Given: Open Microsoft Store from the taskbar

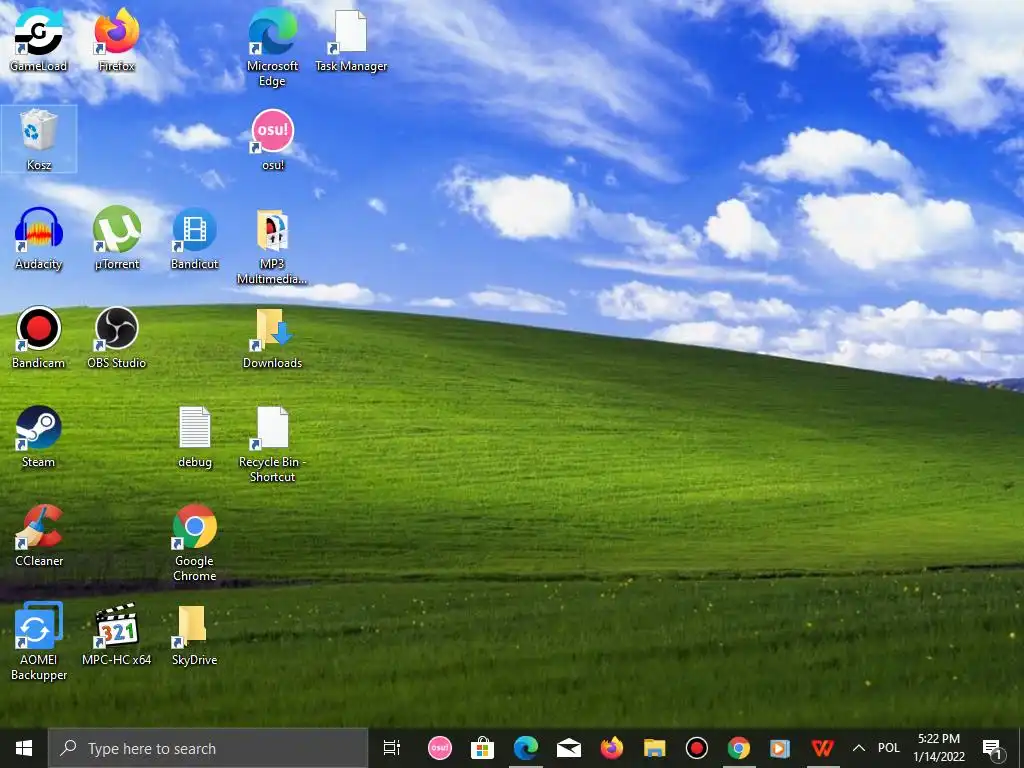Looking at the screenshot, I should point(483,748).
